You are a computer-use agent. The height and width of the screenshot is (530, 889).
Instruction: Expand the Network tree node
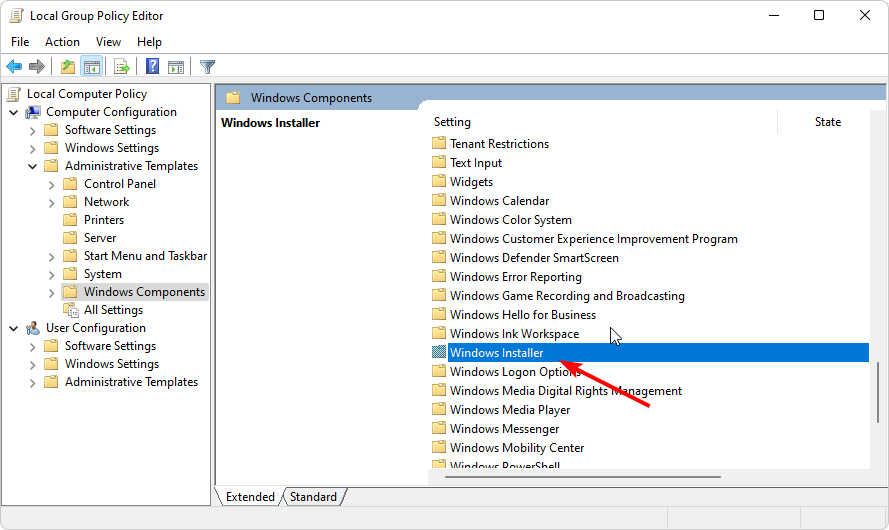click(52, 202)
